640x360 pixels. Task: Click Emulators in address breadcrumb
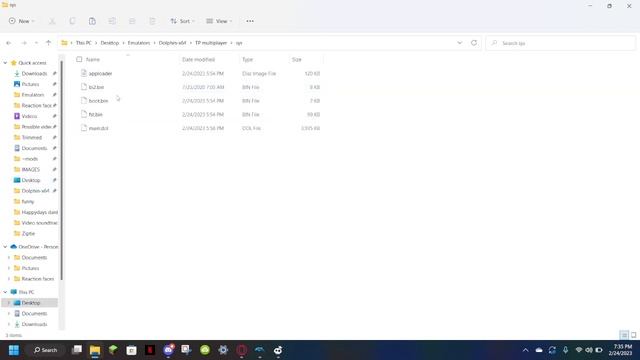point(139,43)
